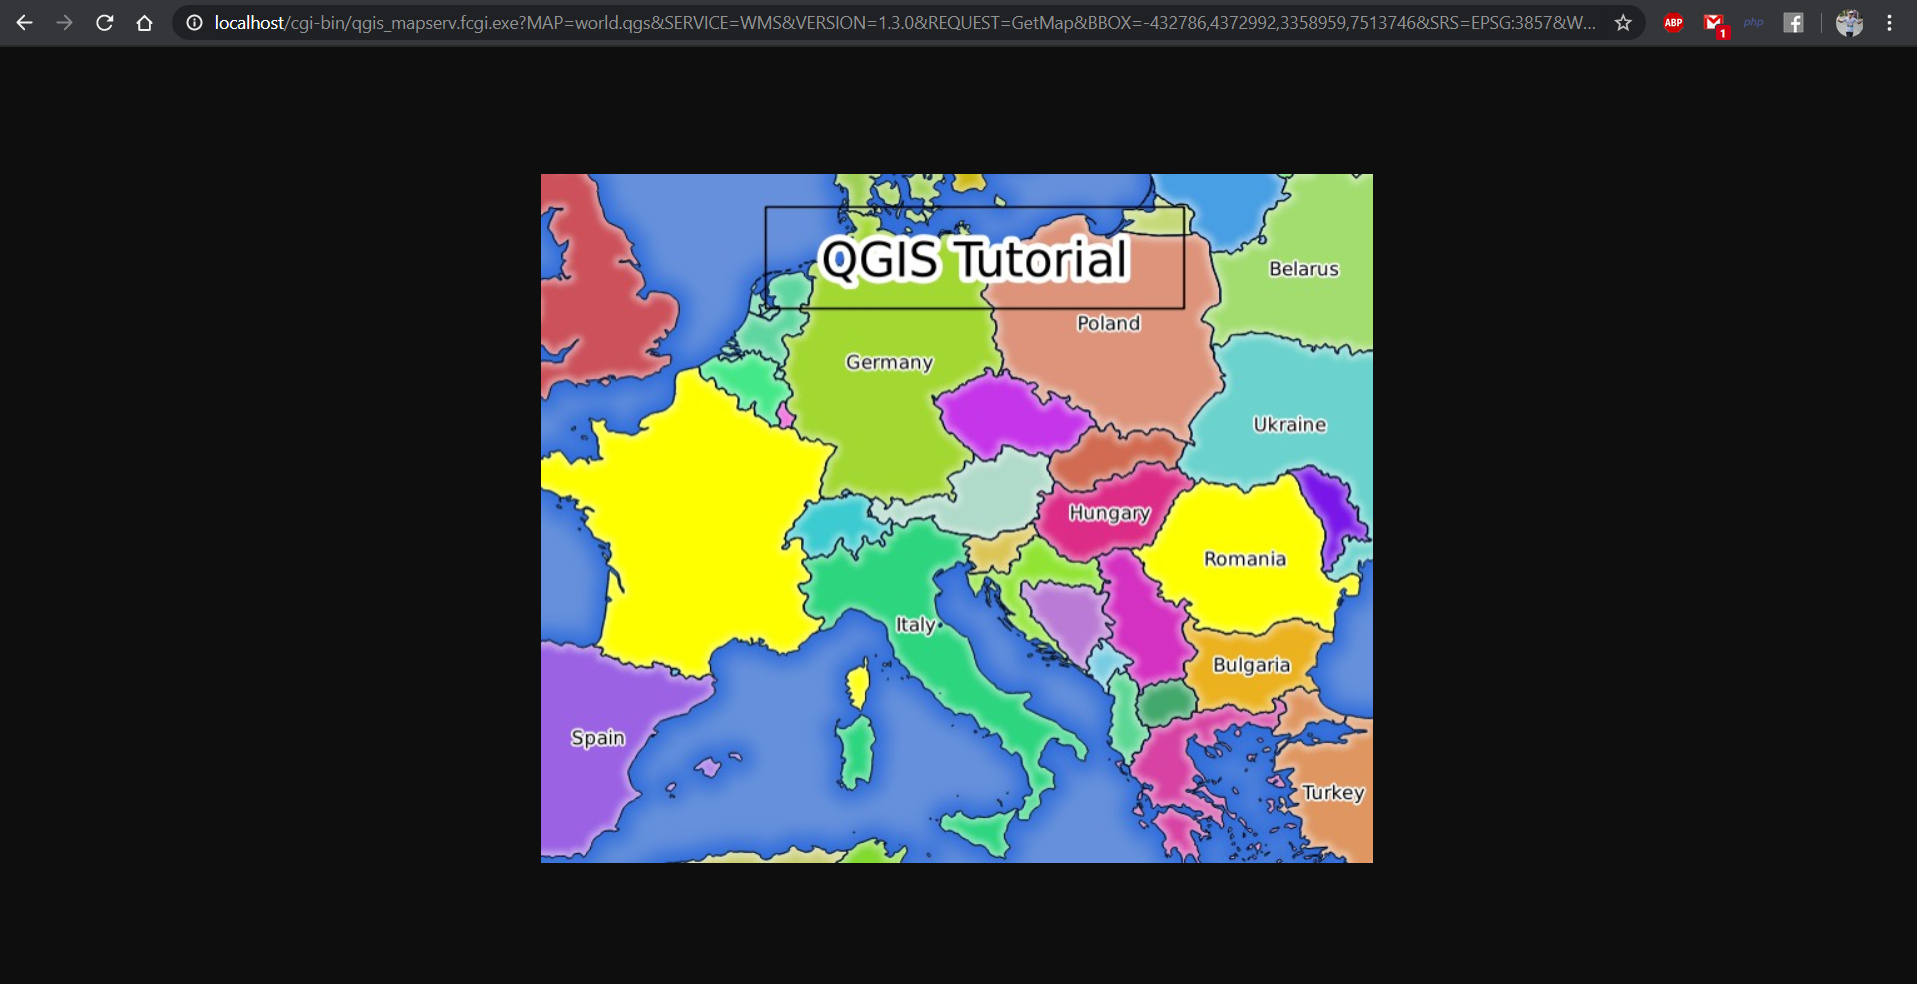Reload the WMS map page

(104, 23)
